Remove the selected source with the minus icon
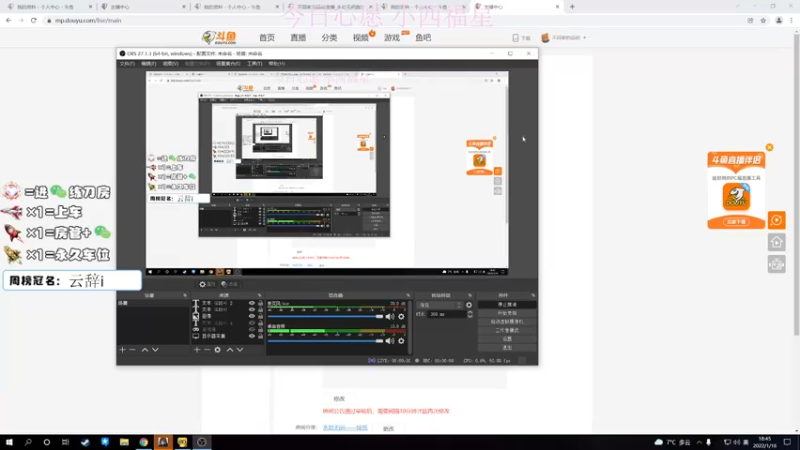This screenshot has width=800, height=450. 207,350
